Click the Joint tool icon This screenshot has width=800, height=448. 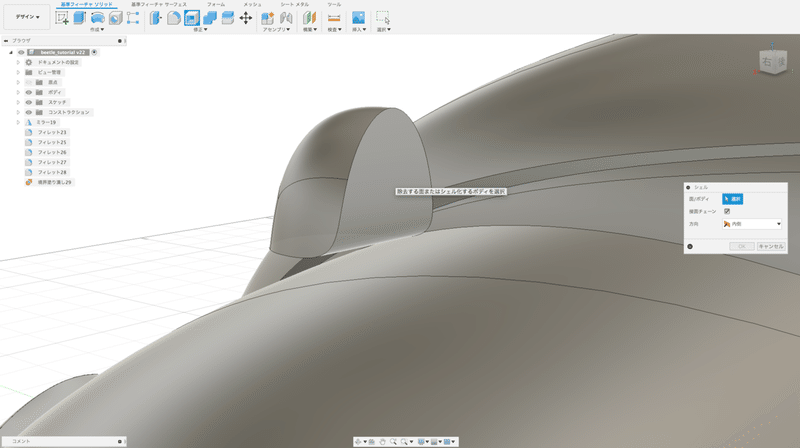pos(286,18)
